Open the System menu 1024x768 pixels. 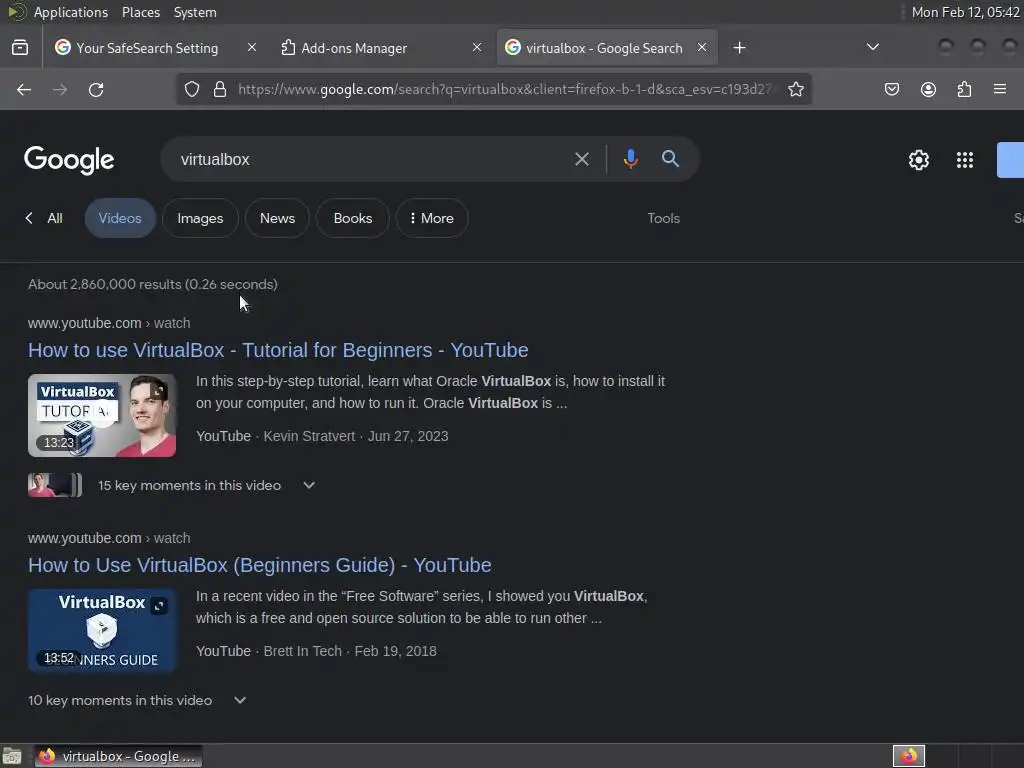(x=195, y=12)
